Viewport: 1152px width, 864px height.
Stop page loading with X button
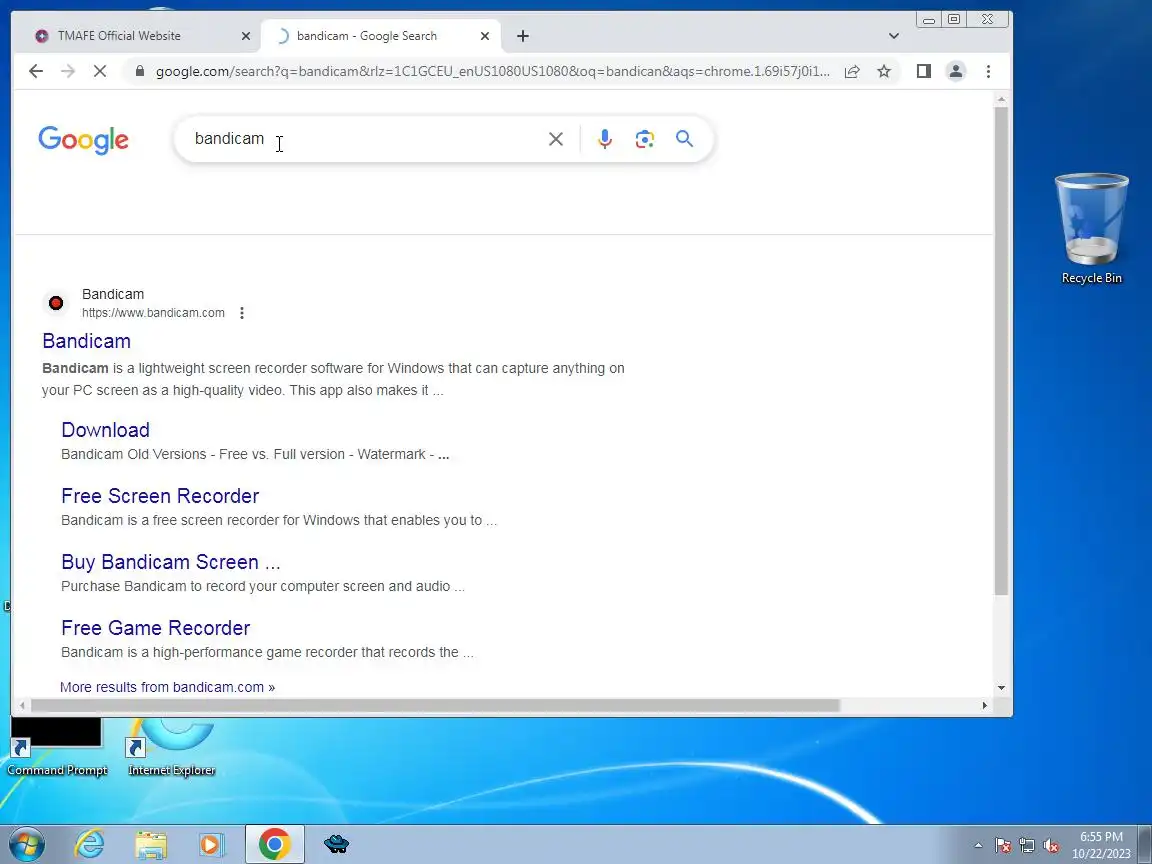tap(100, 71)
